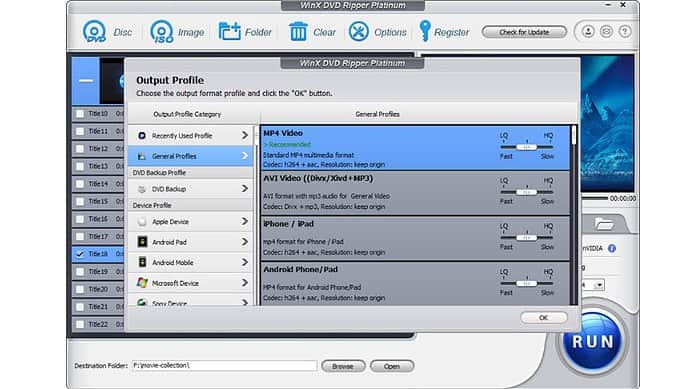Open the output folder icon near preview

tap(604, 224)
